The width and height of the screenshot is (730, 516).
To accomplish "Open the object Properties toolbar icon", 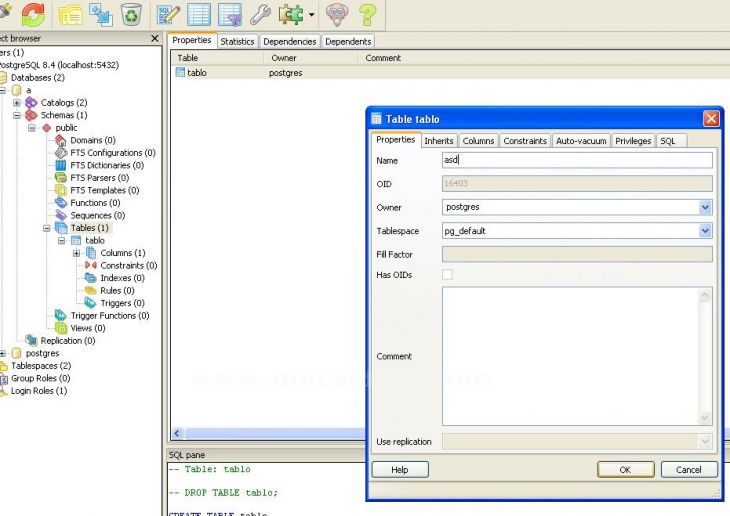I will click(70, 14).
